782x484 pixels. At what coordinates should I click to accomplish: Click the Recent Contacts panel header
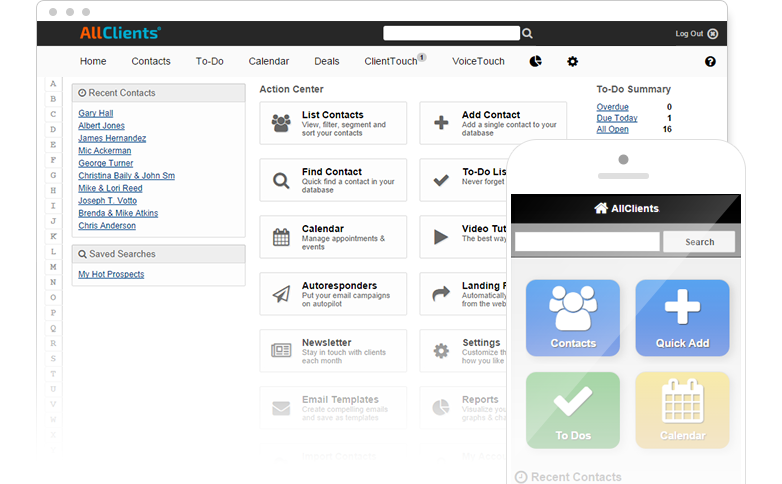tap(159, 93)
